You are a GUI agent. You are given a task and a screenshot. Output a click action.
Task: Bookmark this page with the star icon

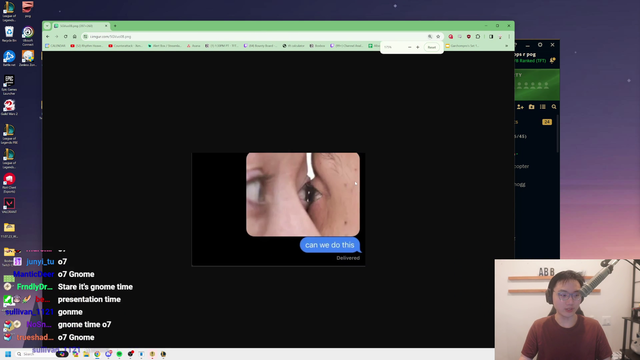(438, 37)
